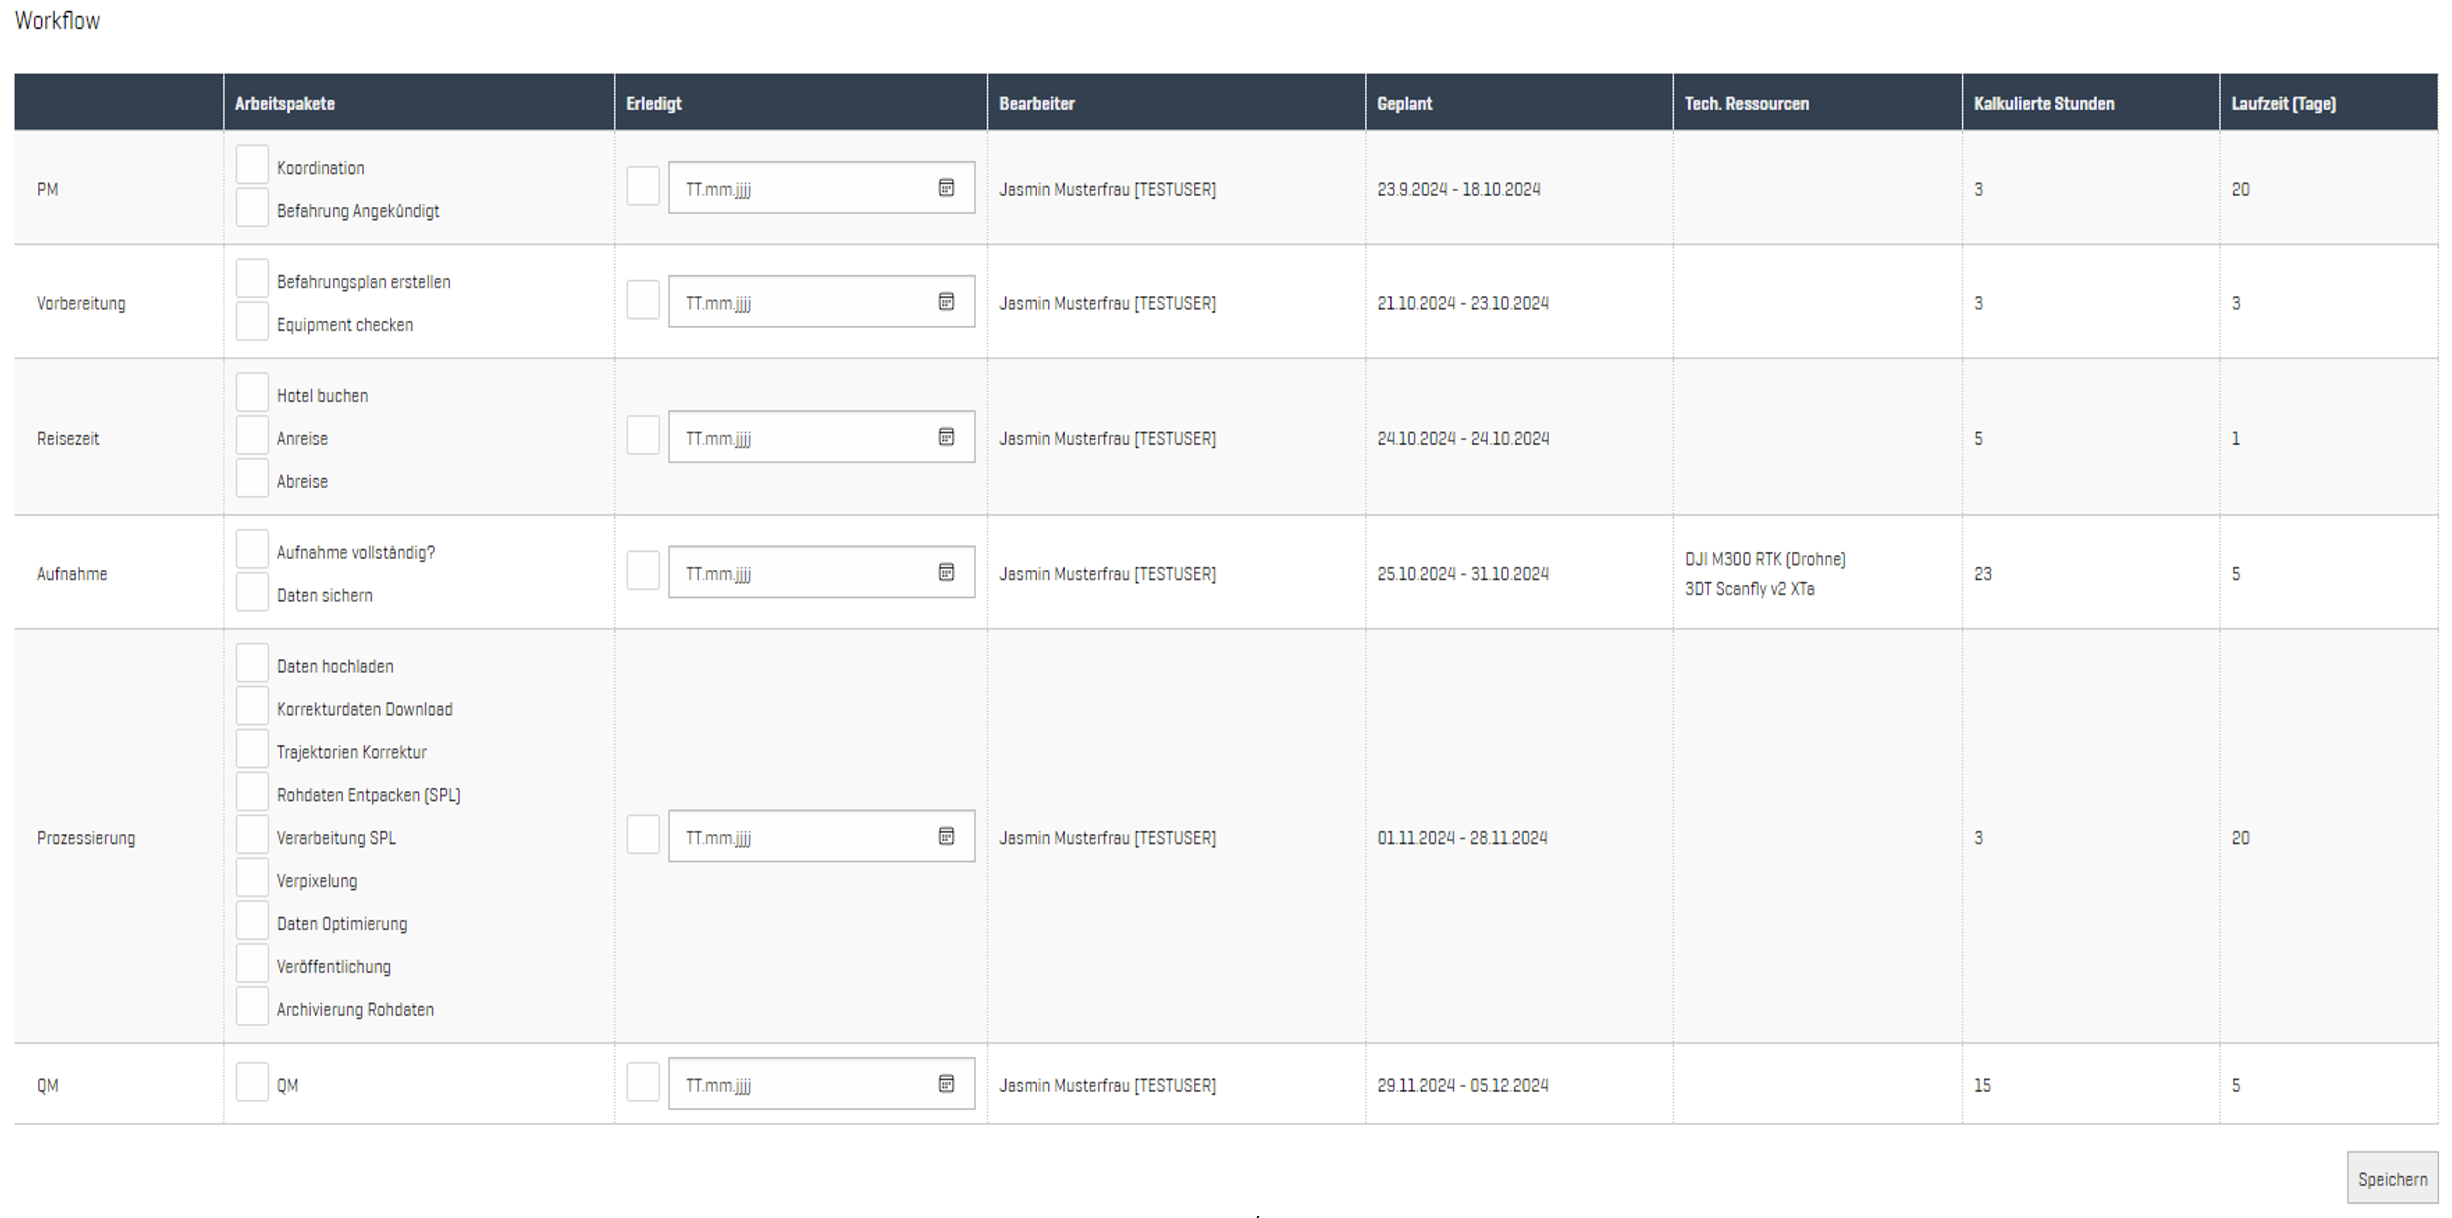Check the Koordination work package

[252, 165]
